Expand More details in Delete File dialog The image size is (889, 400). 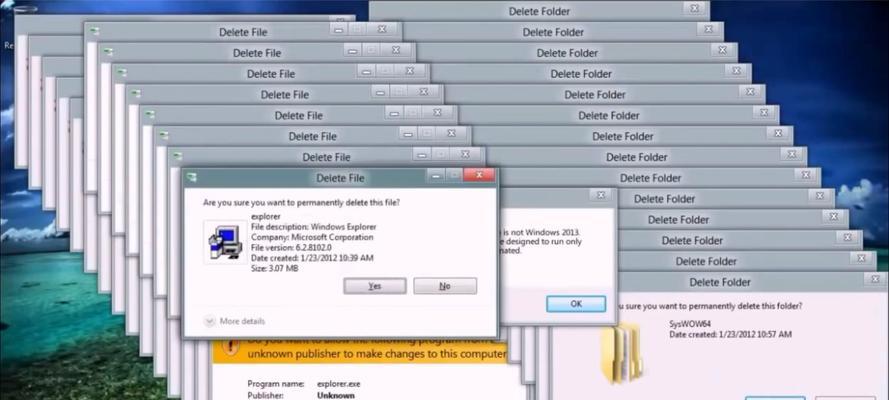pos(234,321)
